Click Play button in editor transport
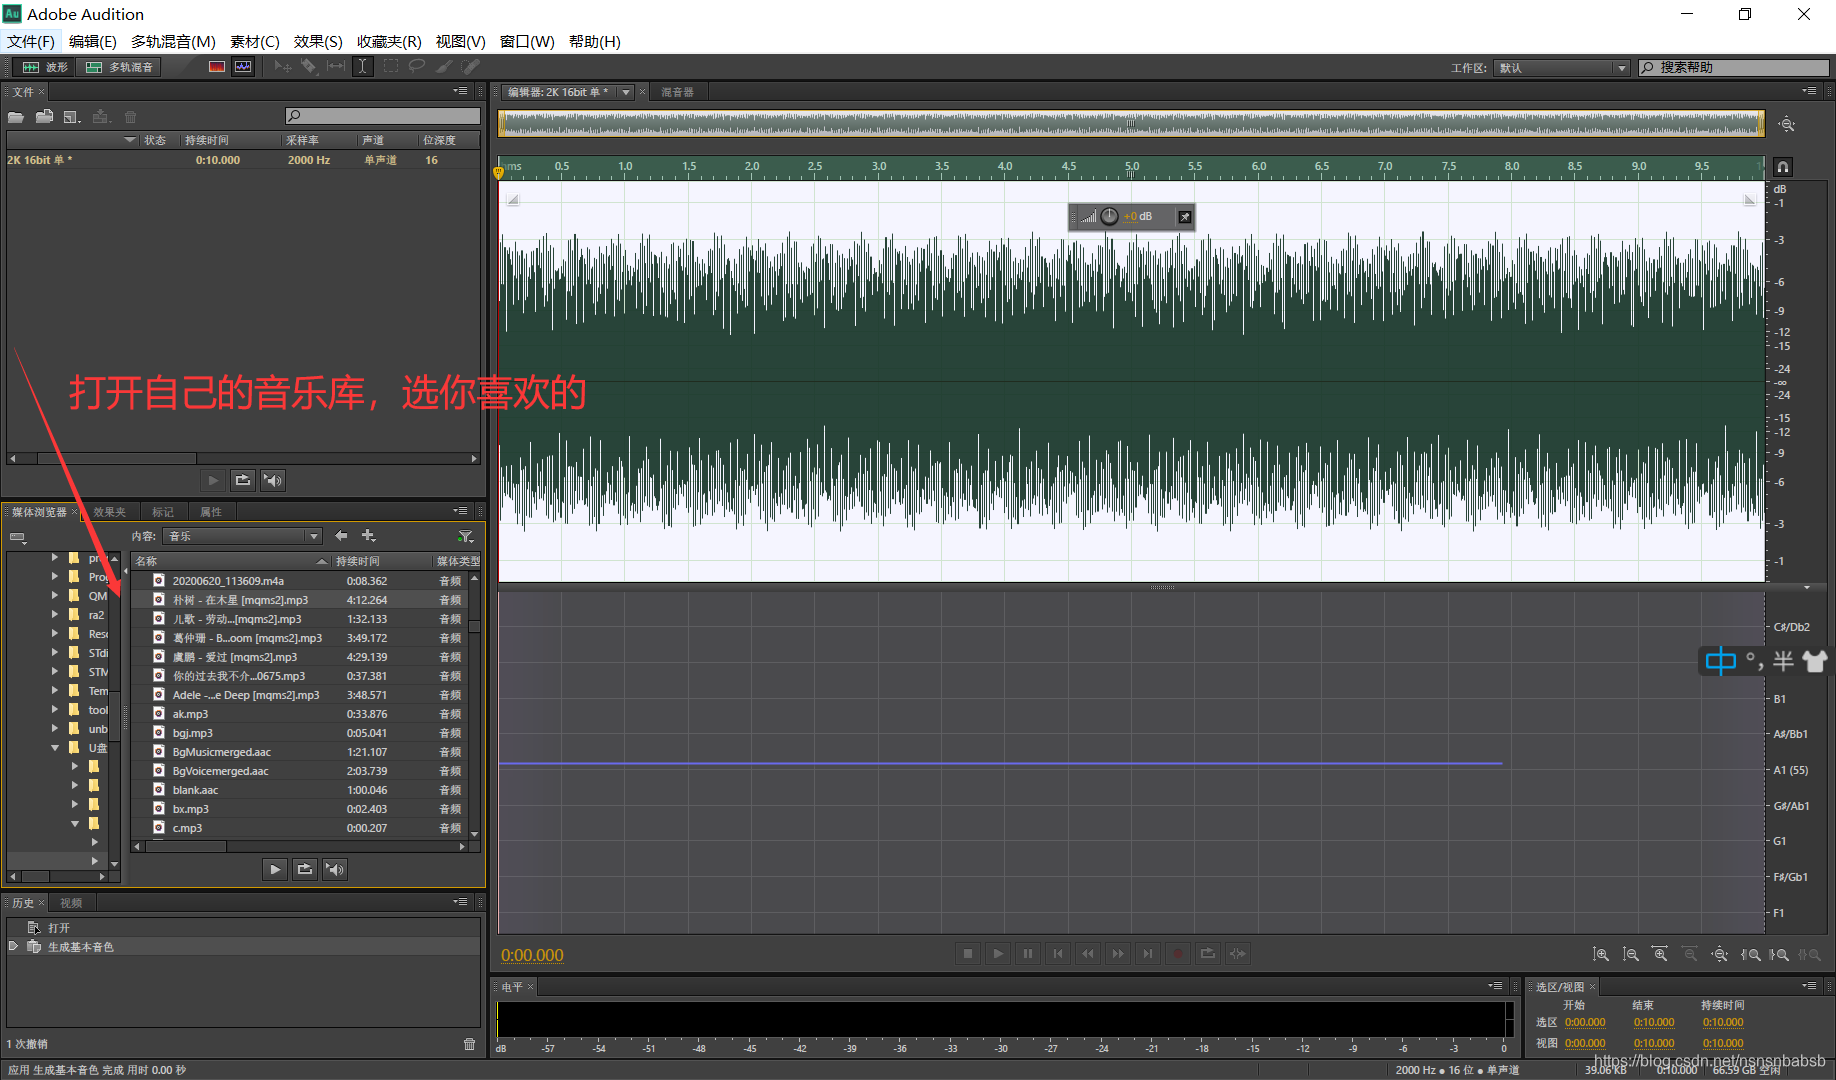The width and height of the screenshot is (1836, 1080). 997,954
